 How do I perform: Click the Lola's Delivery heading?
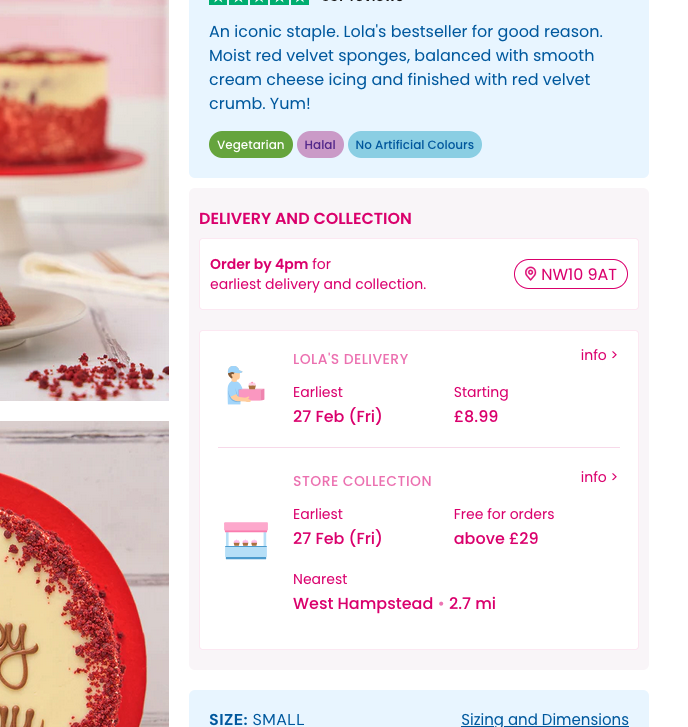[x=350, y=359]
